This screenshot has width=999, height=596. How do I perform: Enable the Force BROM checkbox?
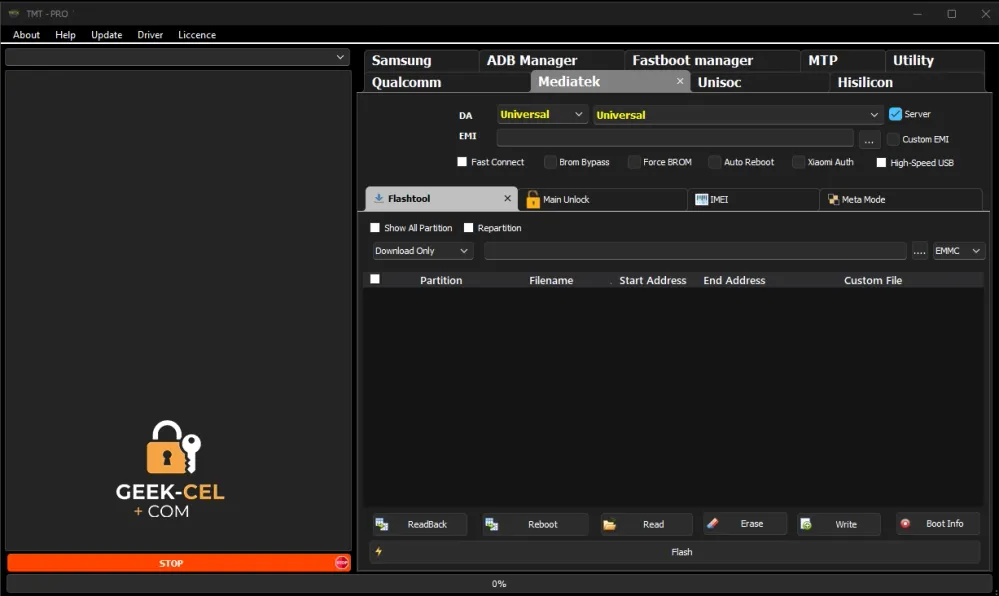(634, 162)
